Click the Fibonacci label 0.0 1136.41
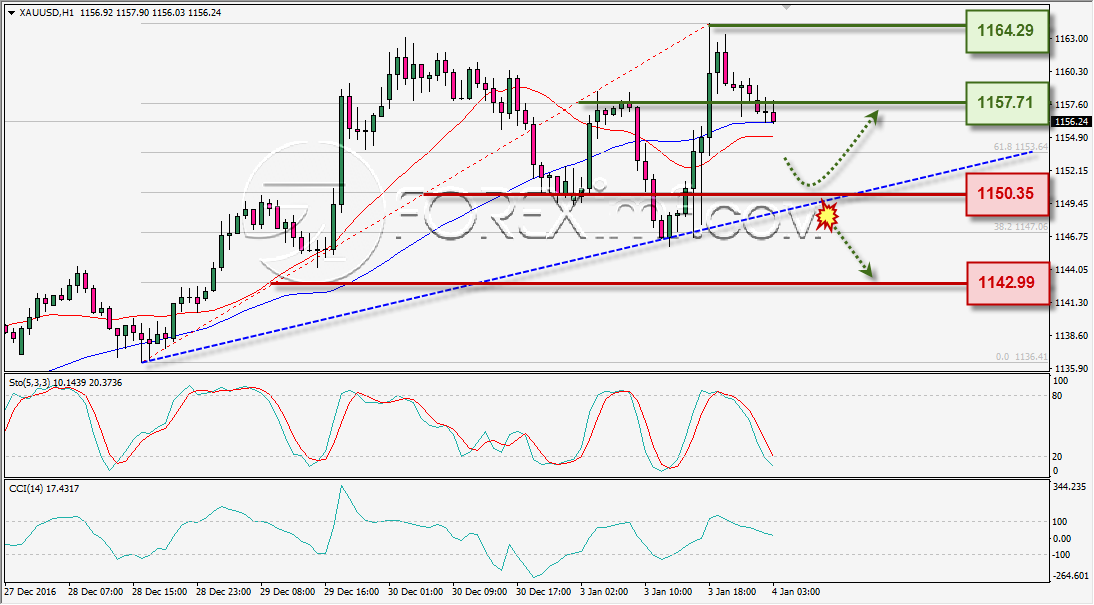Screen dimensions: 1094x605 coord(1022,357)
